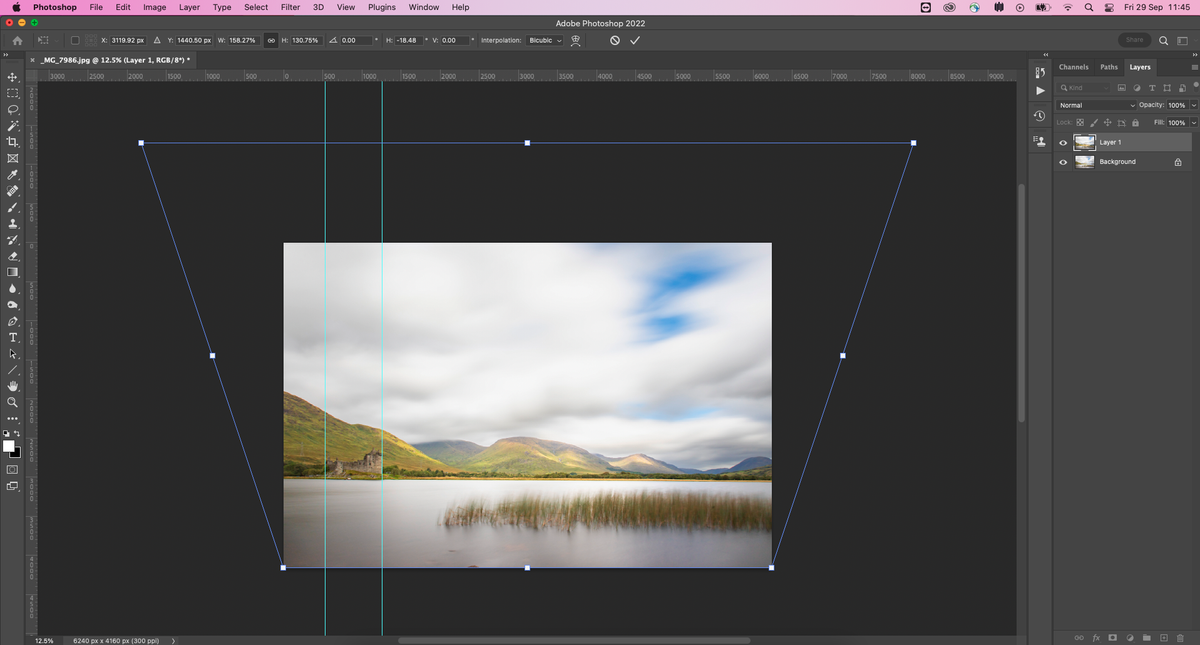Click the foreground color swatch
Viewport: 1200px width, 645px height.
[x=9, y=446]
